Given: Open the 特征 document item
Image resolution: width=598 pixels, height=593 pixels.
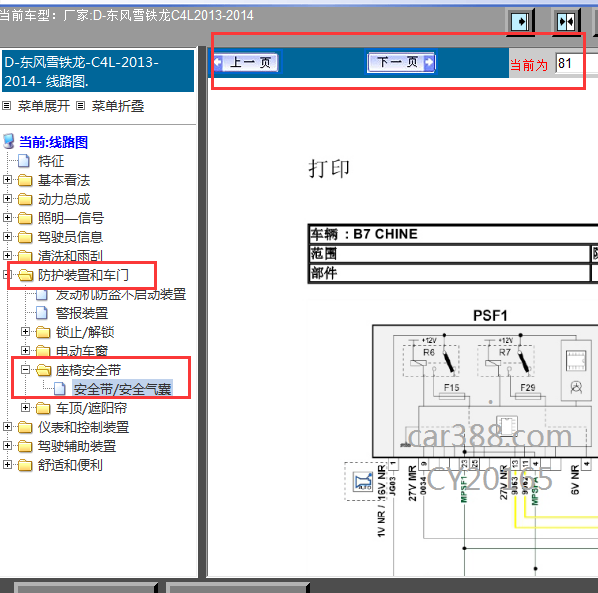Looking at the screenshot, I should pos(51,161).
